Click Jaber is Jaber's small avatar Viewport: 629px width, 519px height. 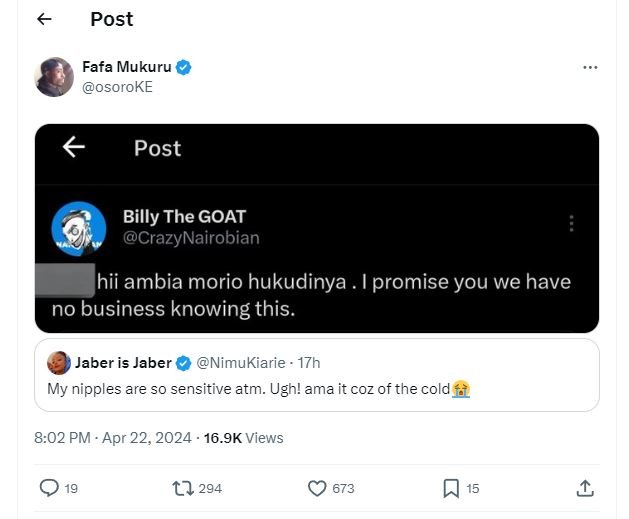tap(57, 362)
